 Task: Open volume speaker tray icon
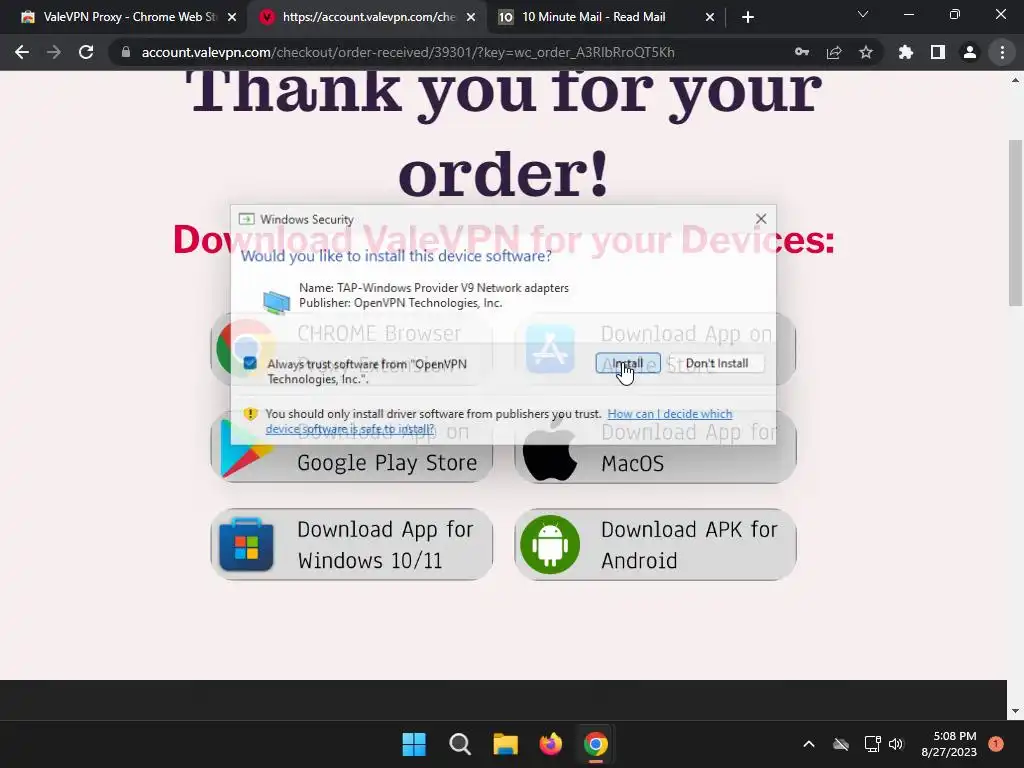tap(896, 744)
